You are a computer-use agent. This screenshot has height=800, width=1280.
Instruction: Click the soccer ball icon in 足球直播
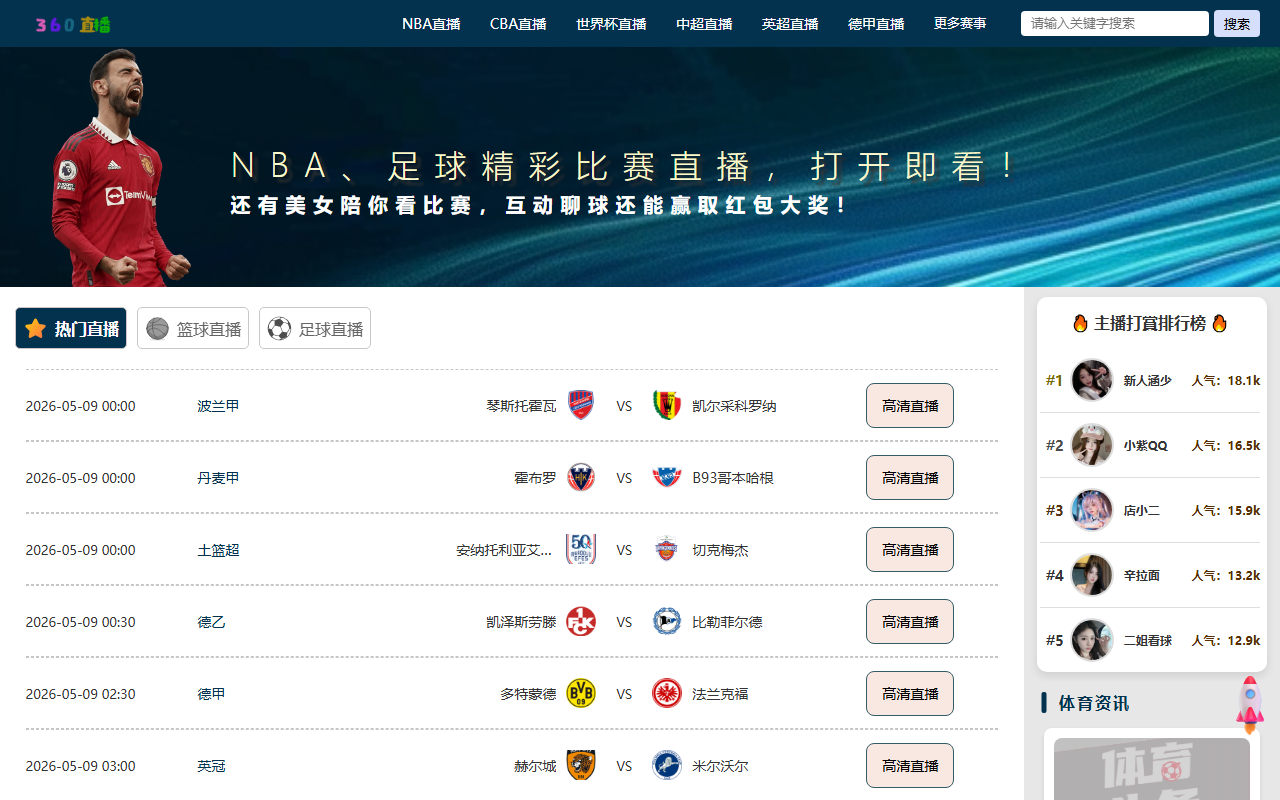coord(280,328)
